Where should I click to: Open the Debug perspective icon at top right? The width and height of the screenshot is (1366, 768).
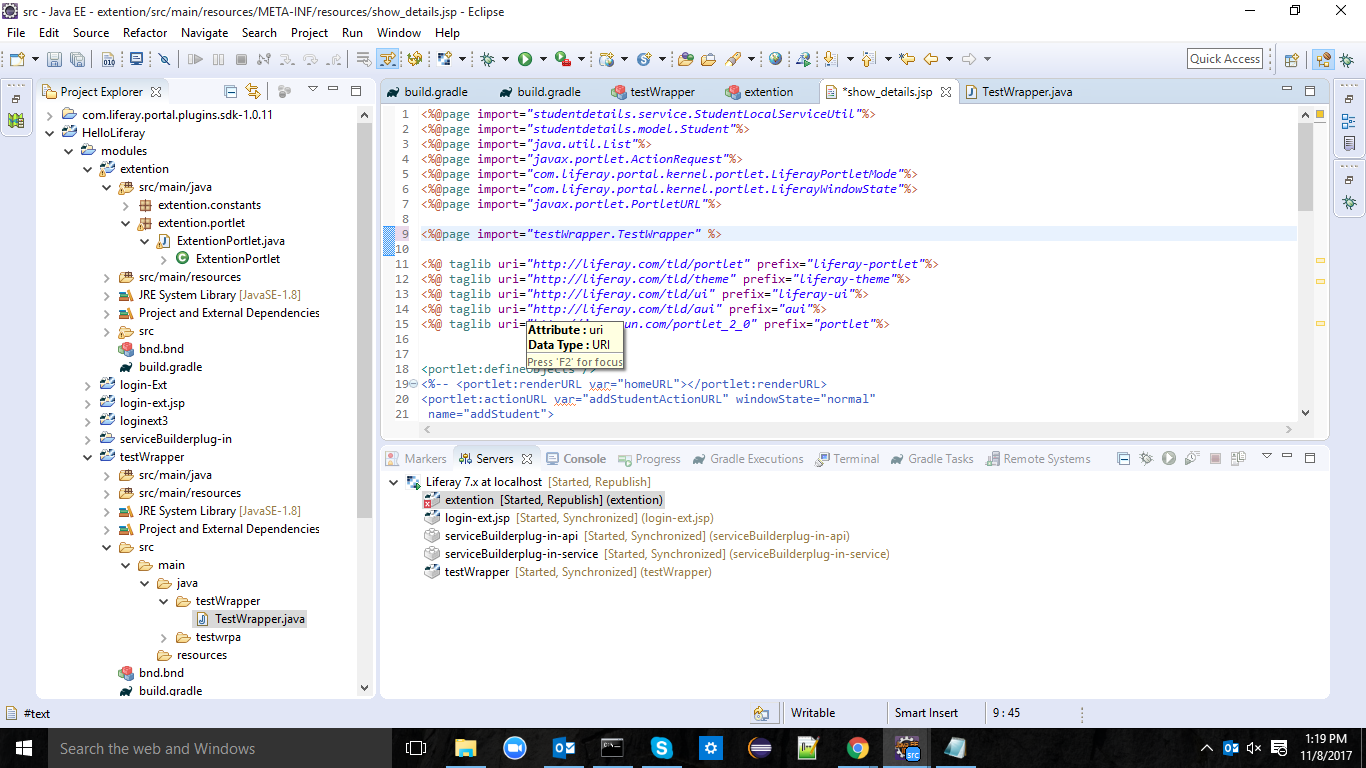click(1348, 60)
